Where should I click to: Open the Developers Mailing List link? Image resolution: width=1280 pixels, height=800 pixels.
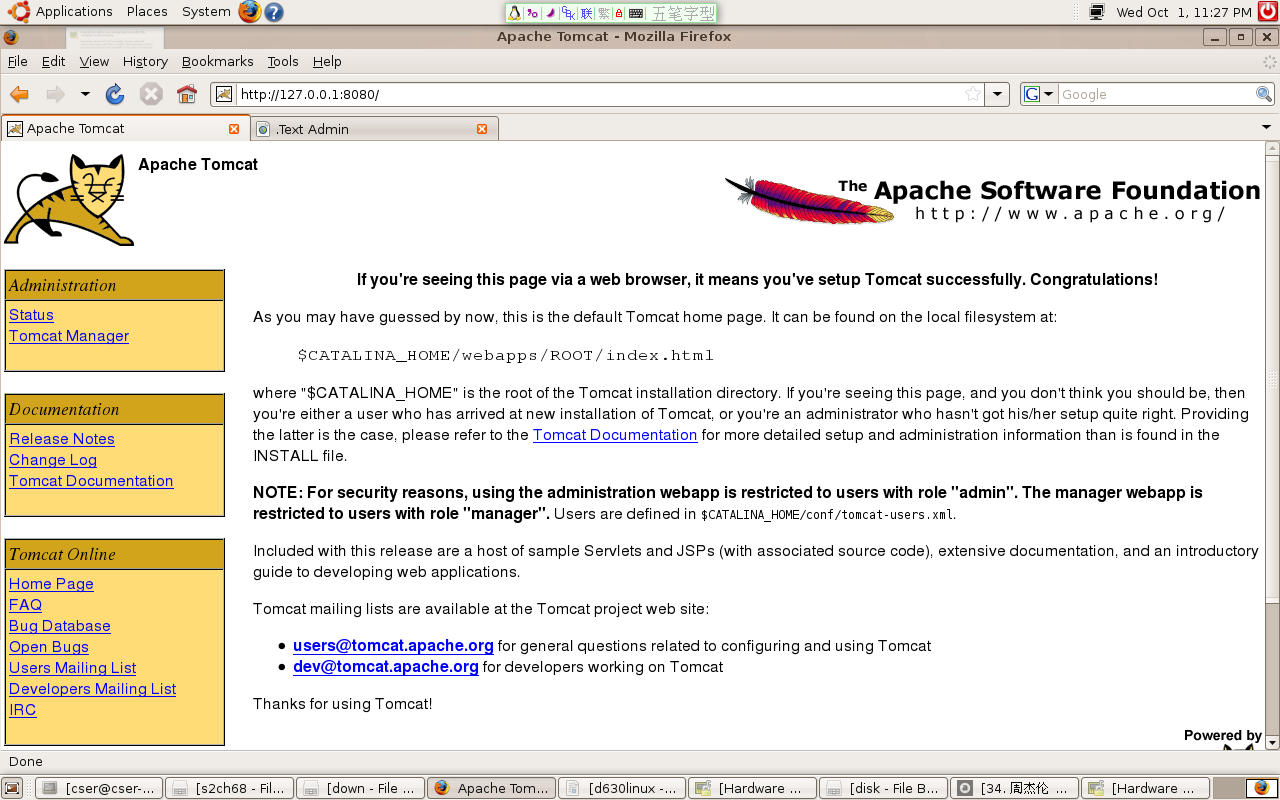93,689
